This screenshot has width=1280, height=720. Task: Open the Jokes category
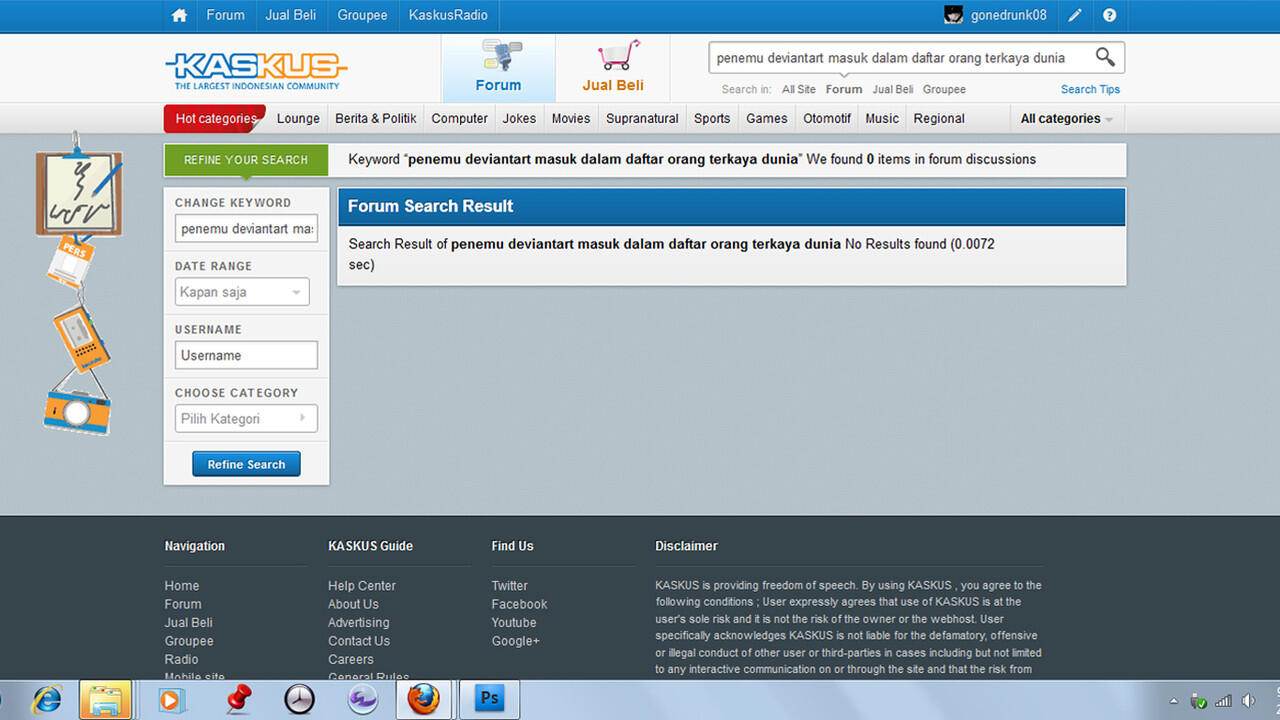pyautogui.click(x=519, y=118)
